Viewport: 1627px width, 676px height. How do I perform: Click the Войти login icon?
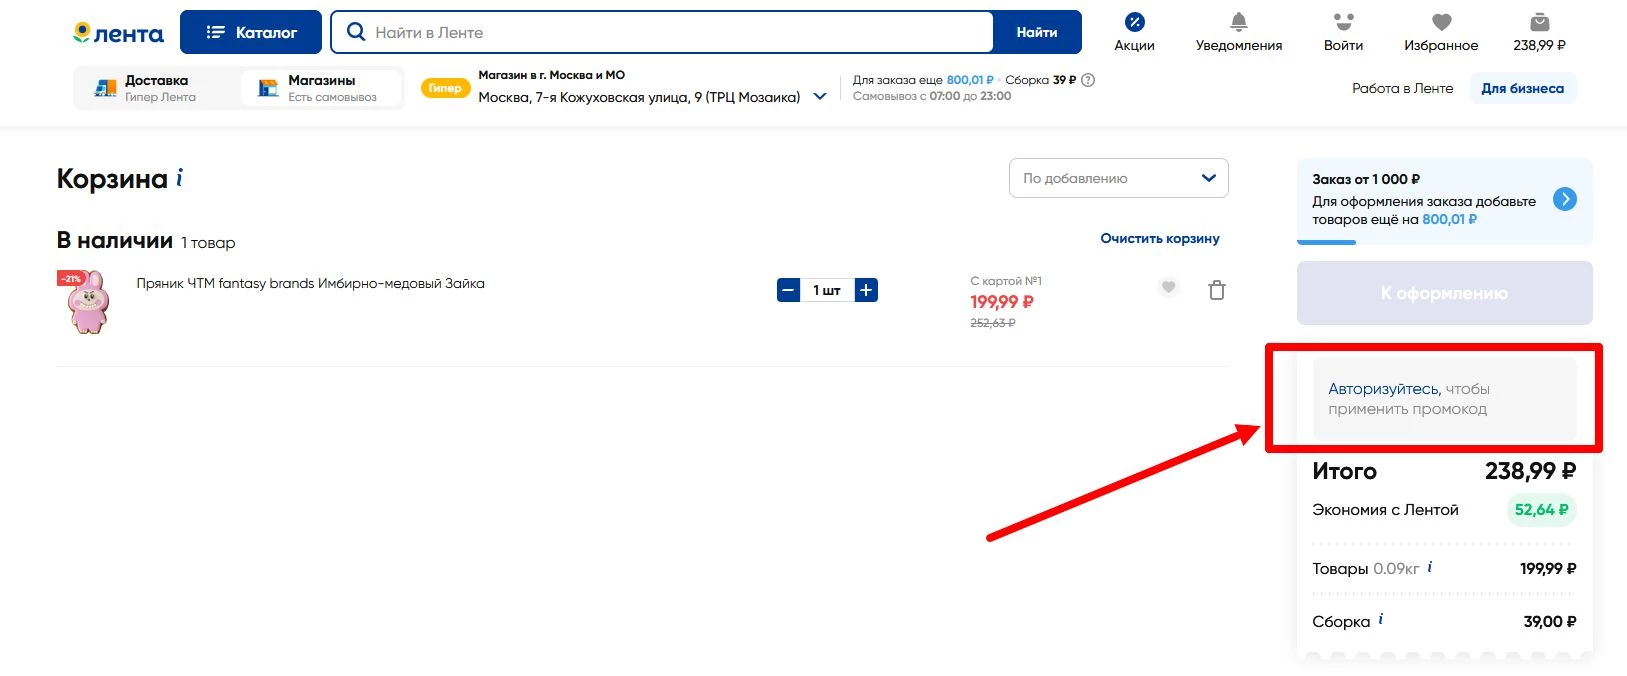coord(1343,23)
